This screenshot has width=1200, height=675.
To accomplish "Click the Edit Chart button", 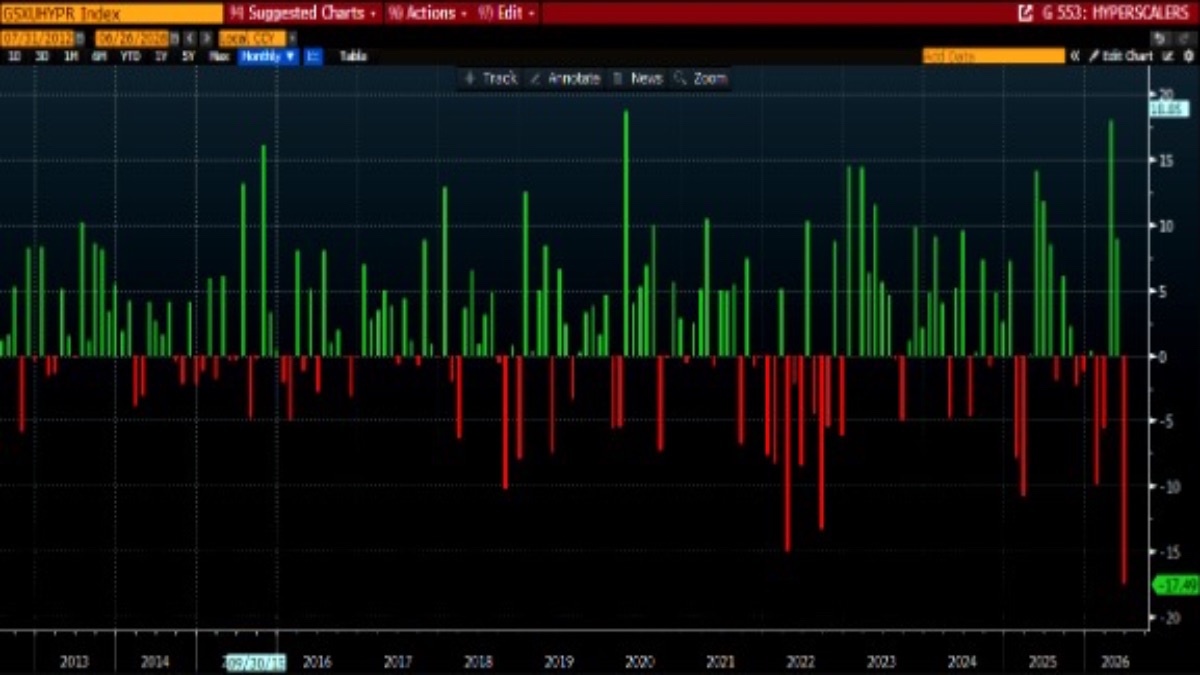I will click(1121, 57).
